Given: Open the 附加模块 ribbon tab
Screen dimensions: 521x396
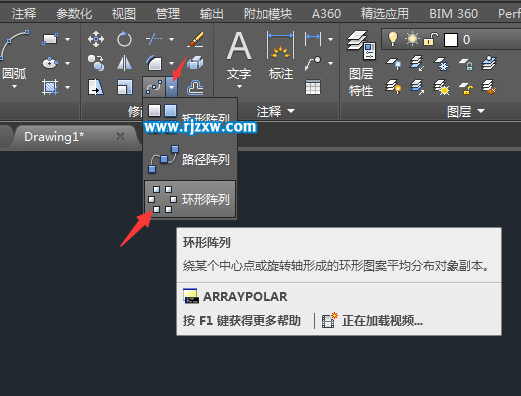Looking at the screenshot, I should tap(268, 14).
